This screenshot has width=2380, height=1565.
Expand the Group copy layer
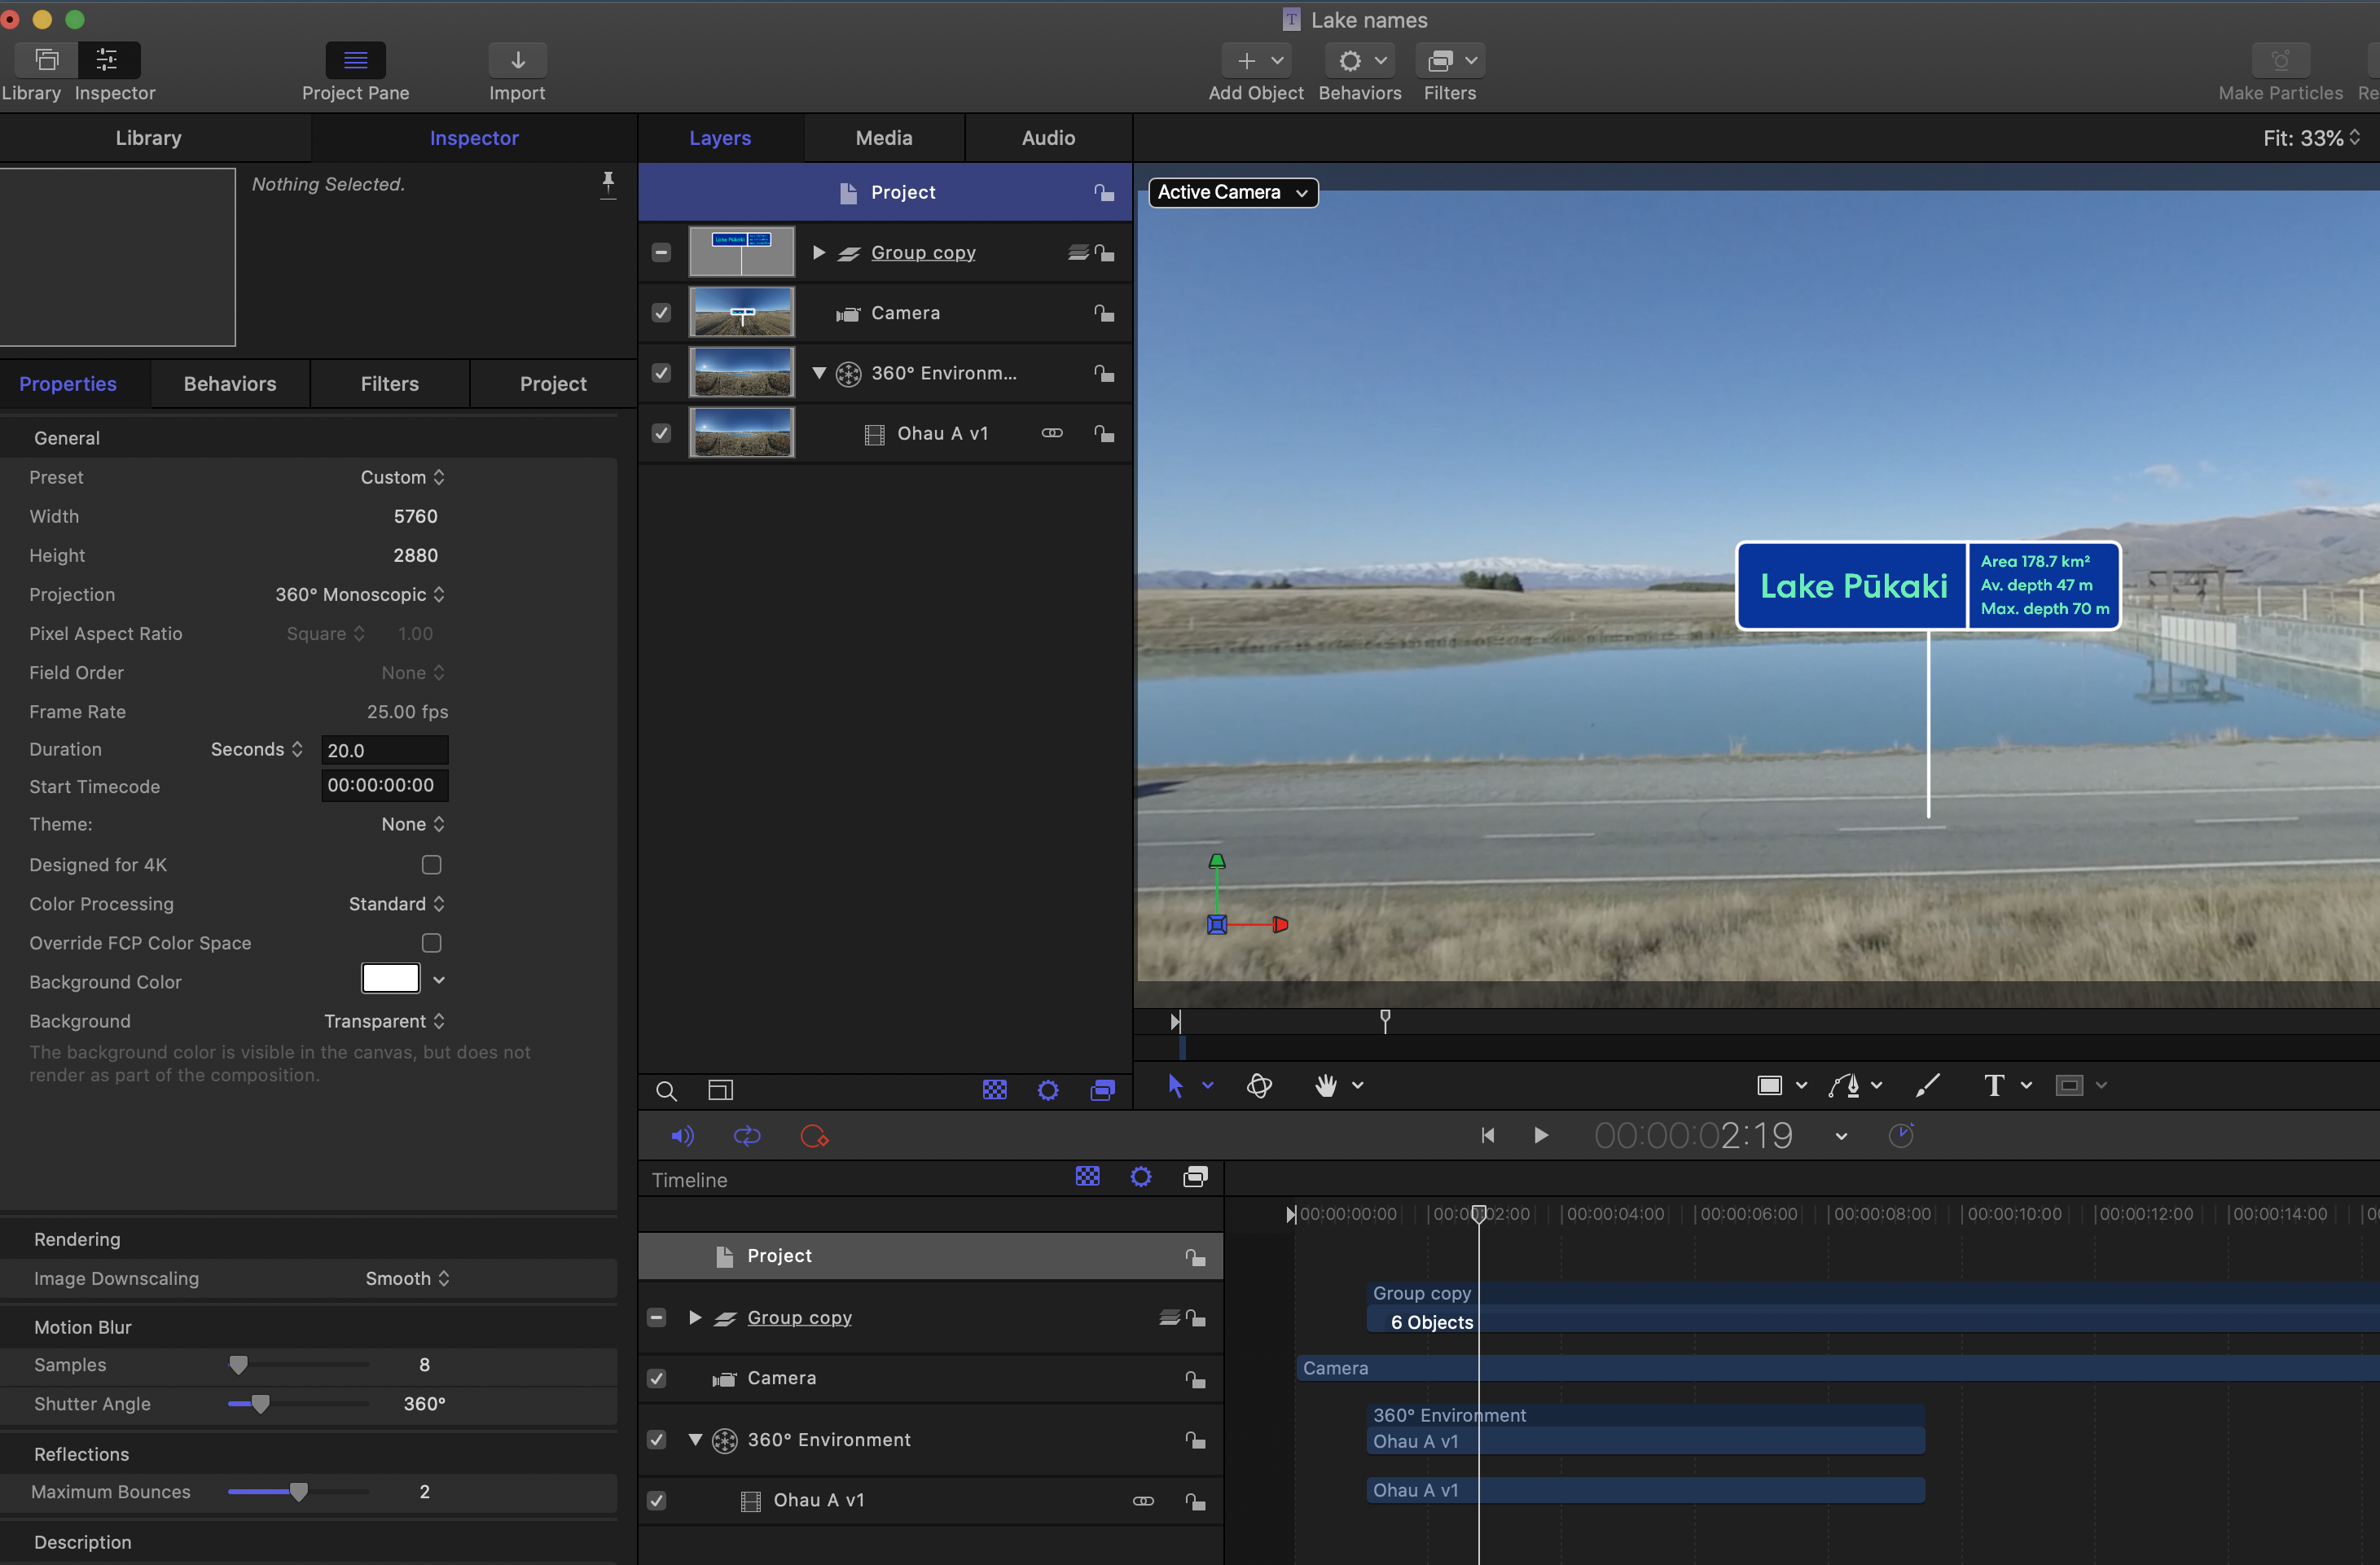819,253
